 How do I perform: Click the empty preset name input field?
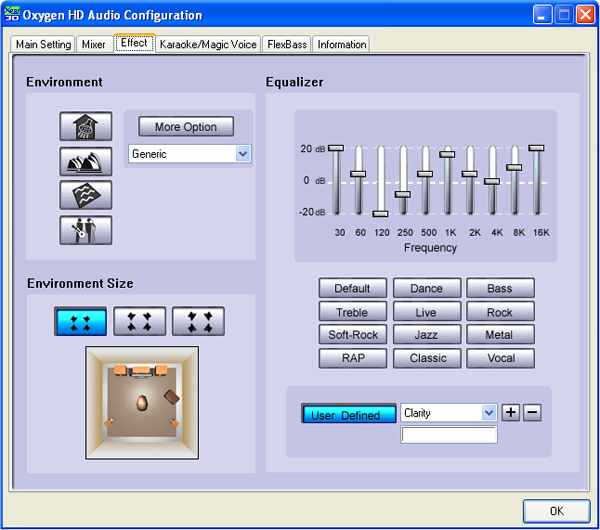[x=449, y=435]
